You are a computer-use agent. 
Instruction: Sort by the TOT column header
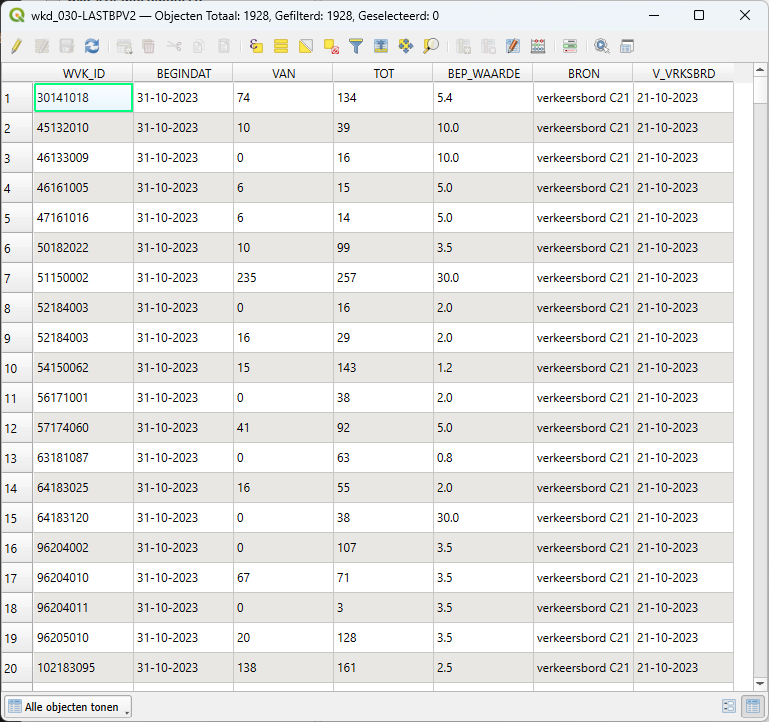pos(384,73)
